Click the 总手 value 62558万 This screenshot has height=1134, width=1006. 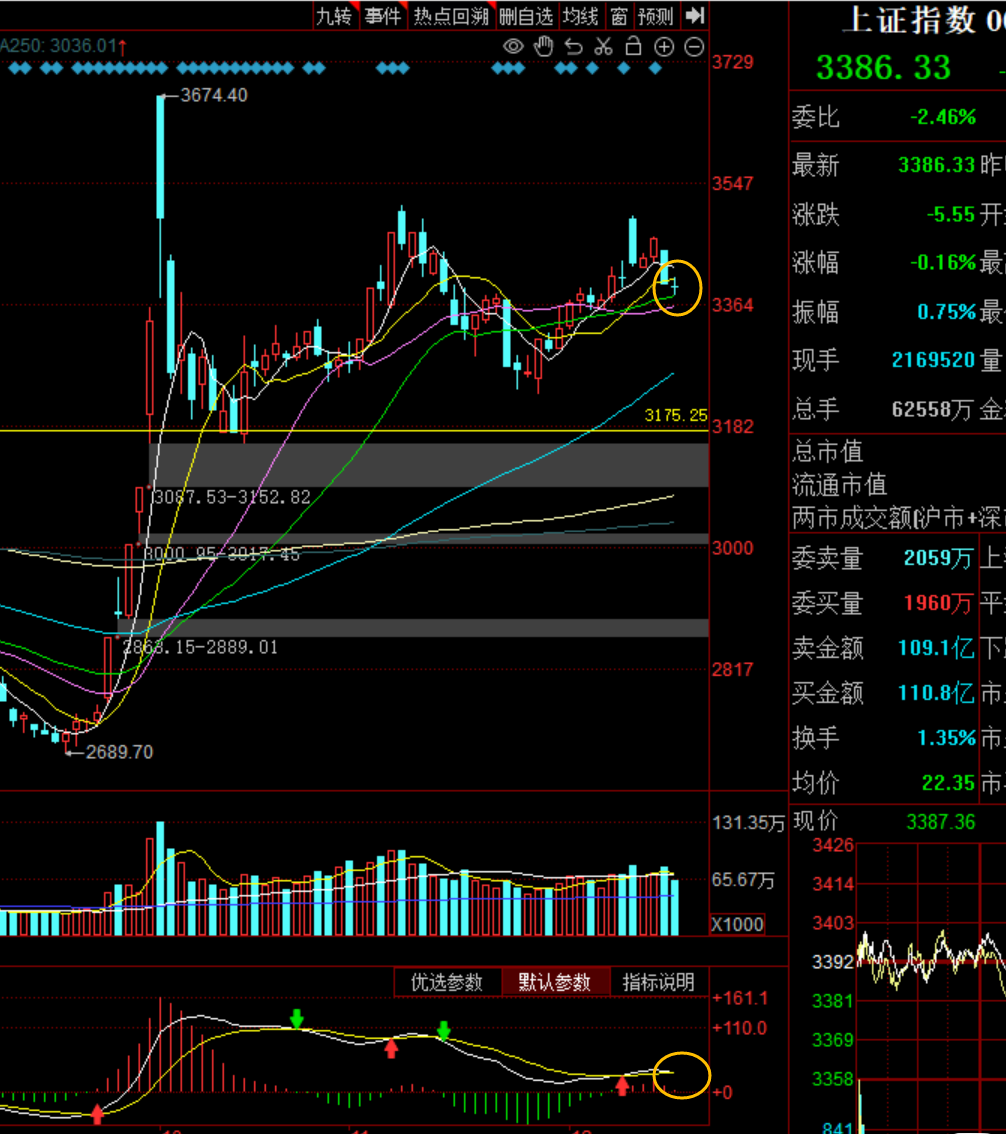pos(932,410)
